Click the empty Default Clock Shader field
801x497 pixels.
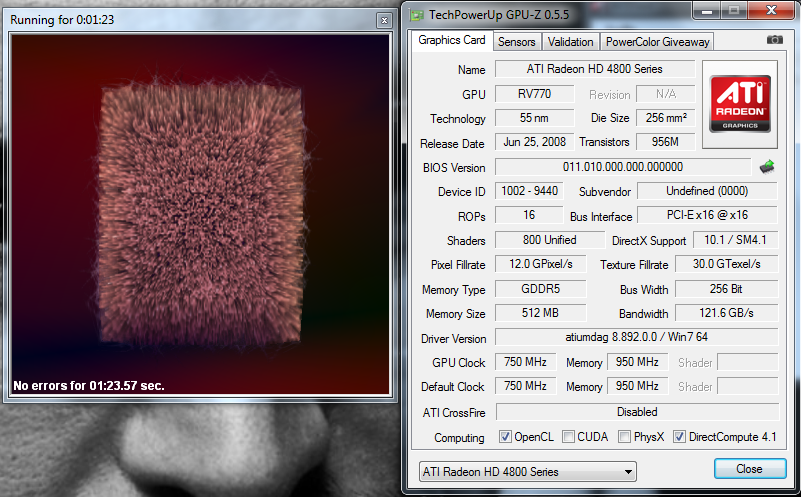747,386
